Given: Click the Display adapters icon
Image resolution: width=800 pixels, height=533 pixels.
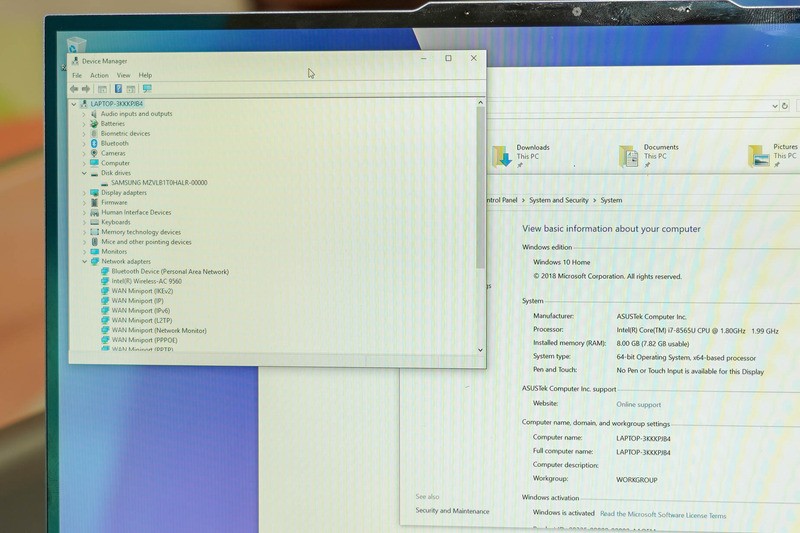Looking at the screenshot, I should click(94, 193).
